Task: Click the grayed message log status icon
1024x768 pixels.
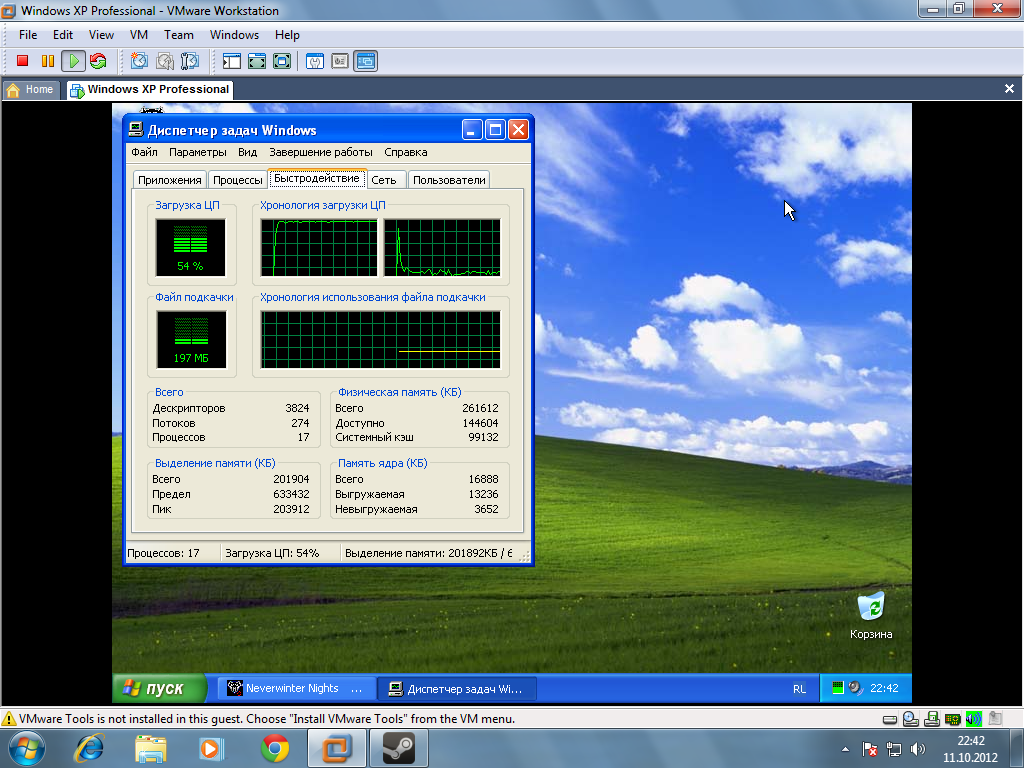Action: click(x=995, y=719)
